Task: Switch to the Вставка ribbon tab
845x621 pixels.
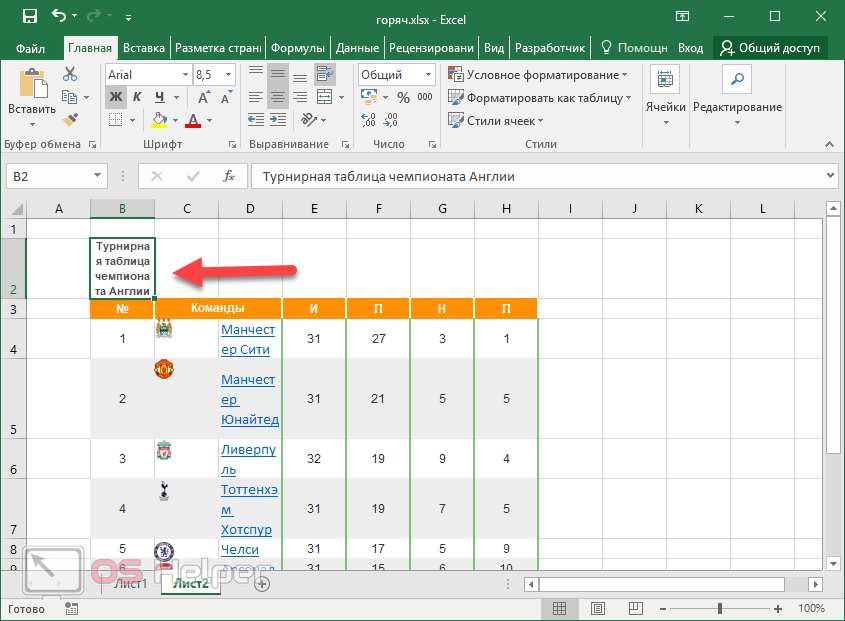Action: 143,46
